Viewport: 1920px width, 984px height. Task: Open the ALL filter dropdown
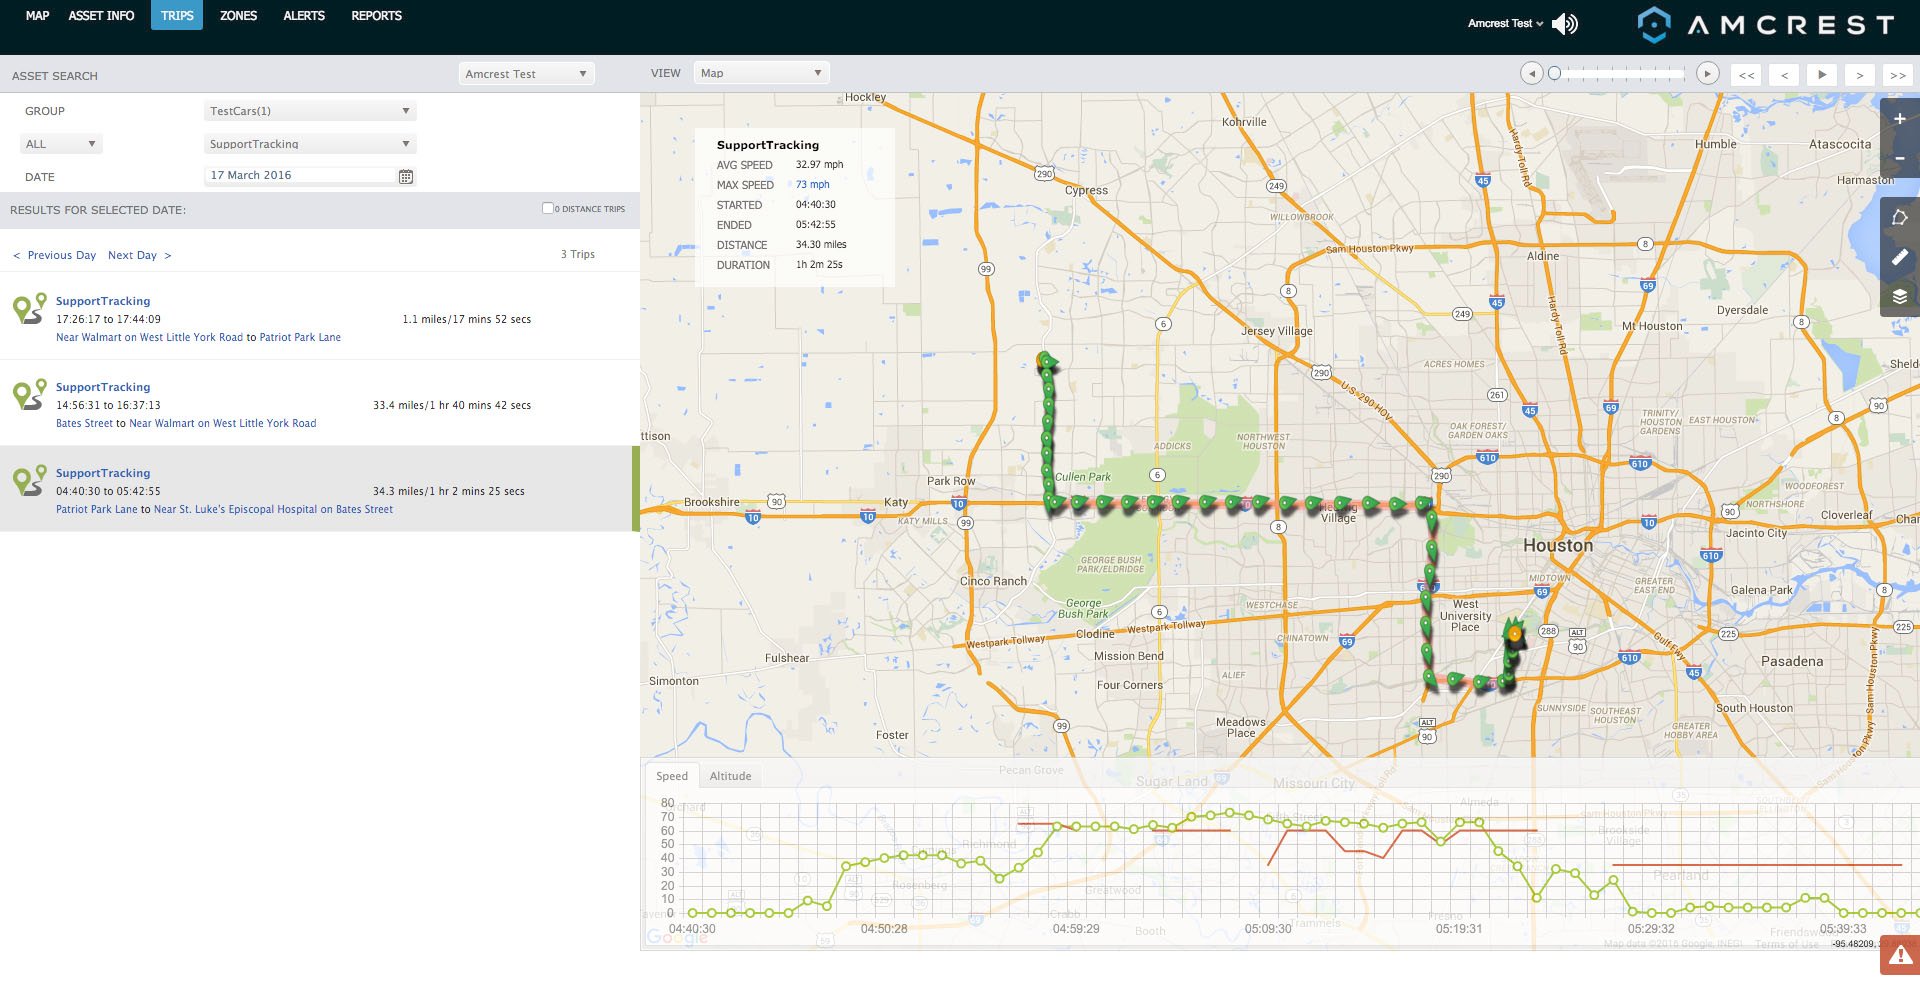61,144
